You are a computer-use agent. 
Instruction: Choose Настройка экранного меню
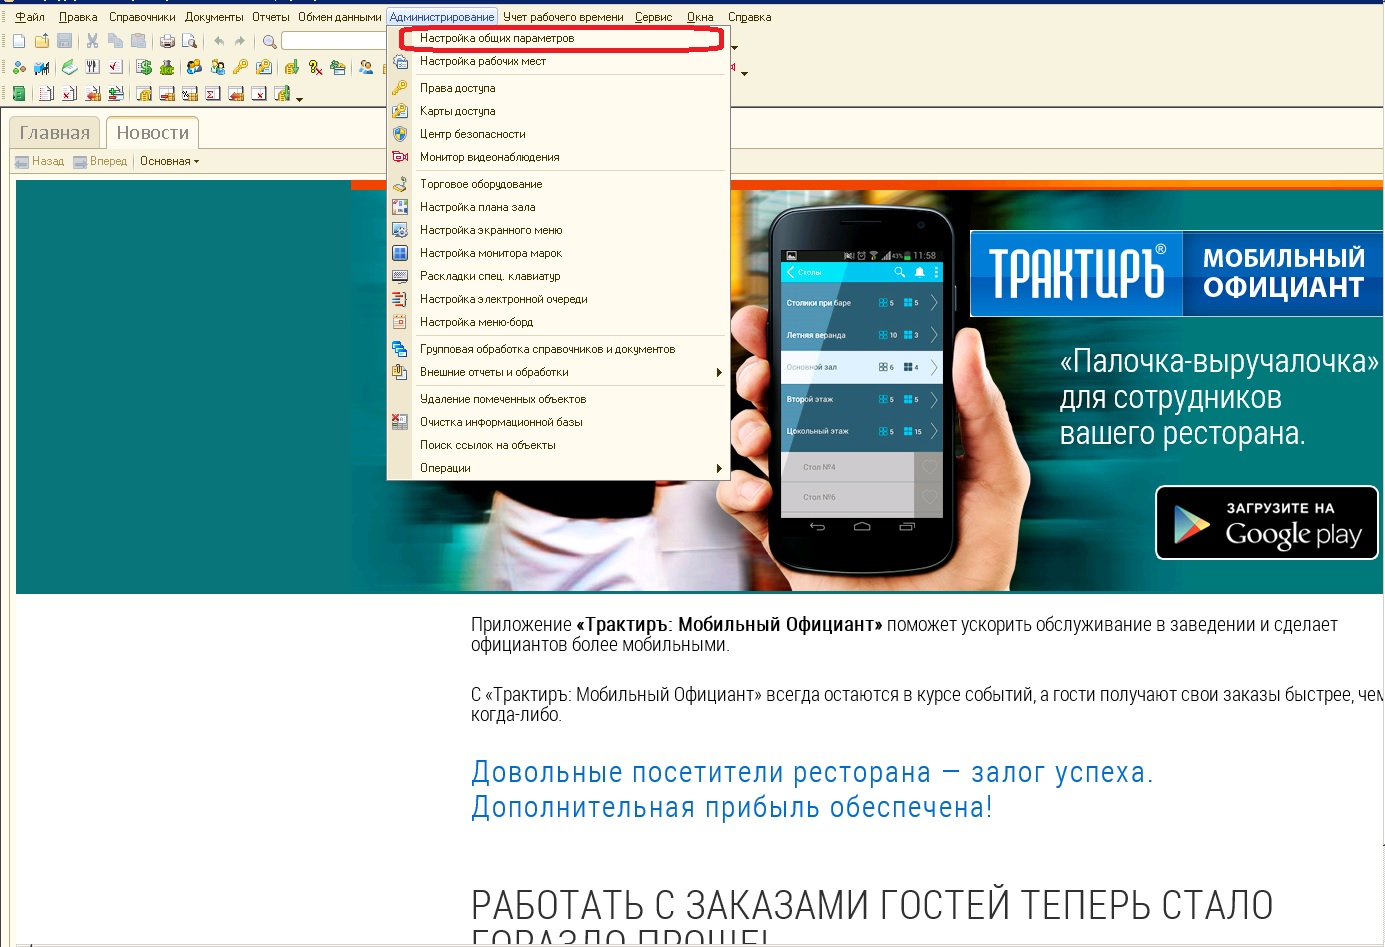pyautogui.click(x=558, y=230)
